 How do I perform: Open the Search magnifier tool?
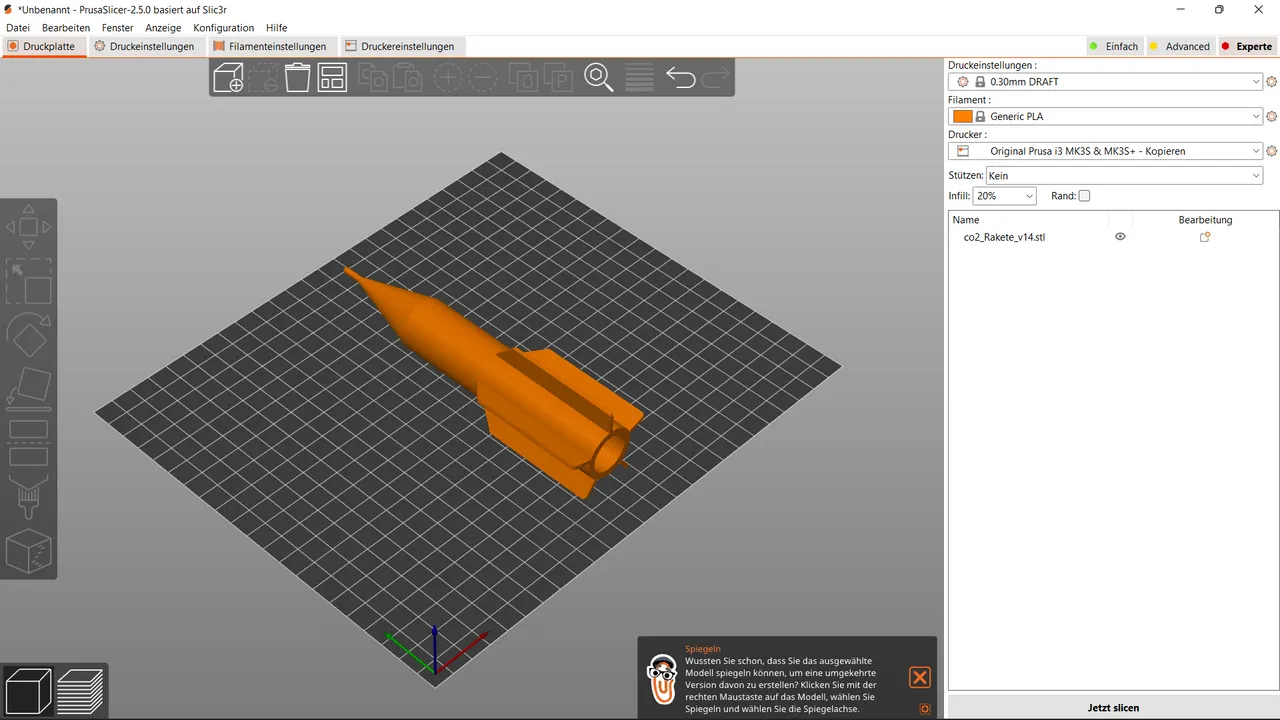[599, 77]
